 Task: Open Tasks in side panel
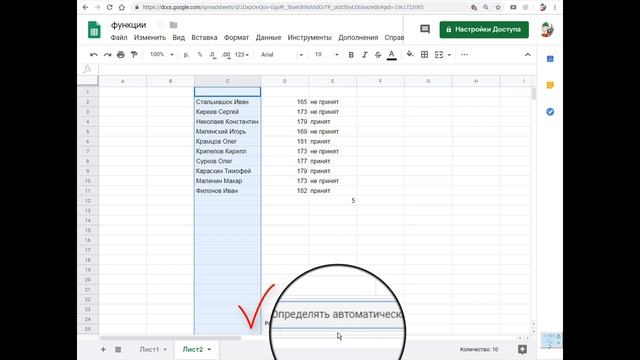550,111
